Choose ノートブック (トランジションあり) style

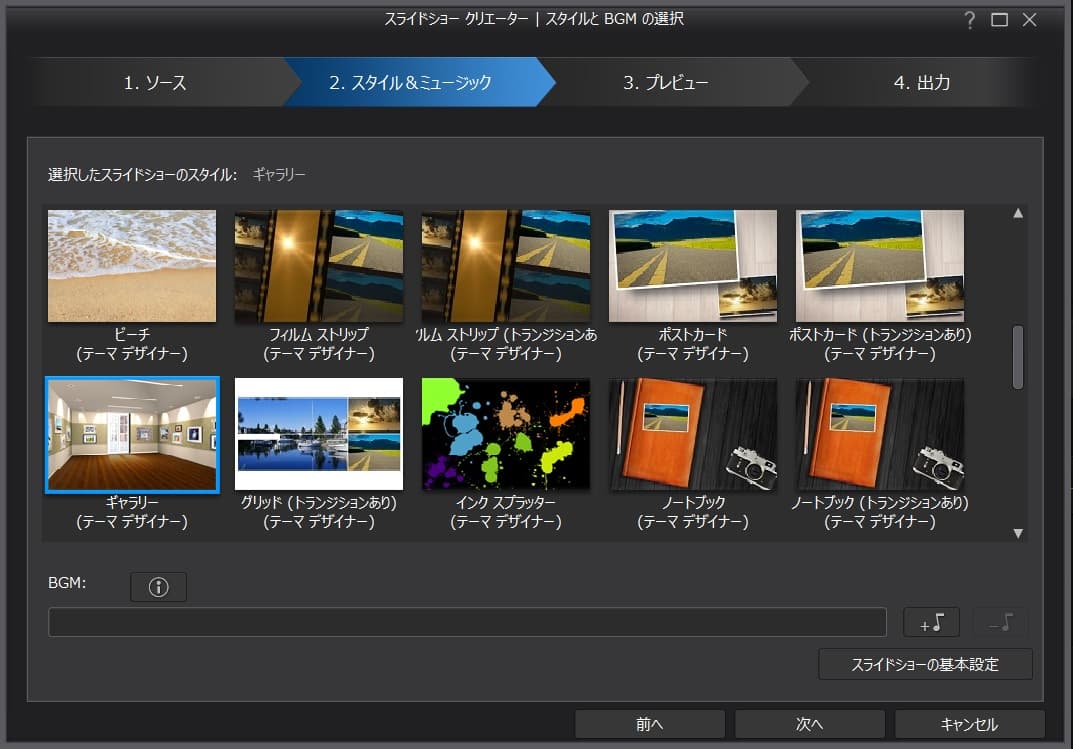pyautogui.click(x=880, y=435)
